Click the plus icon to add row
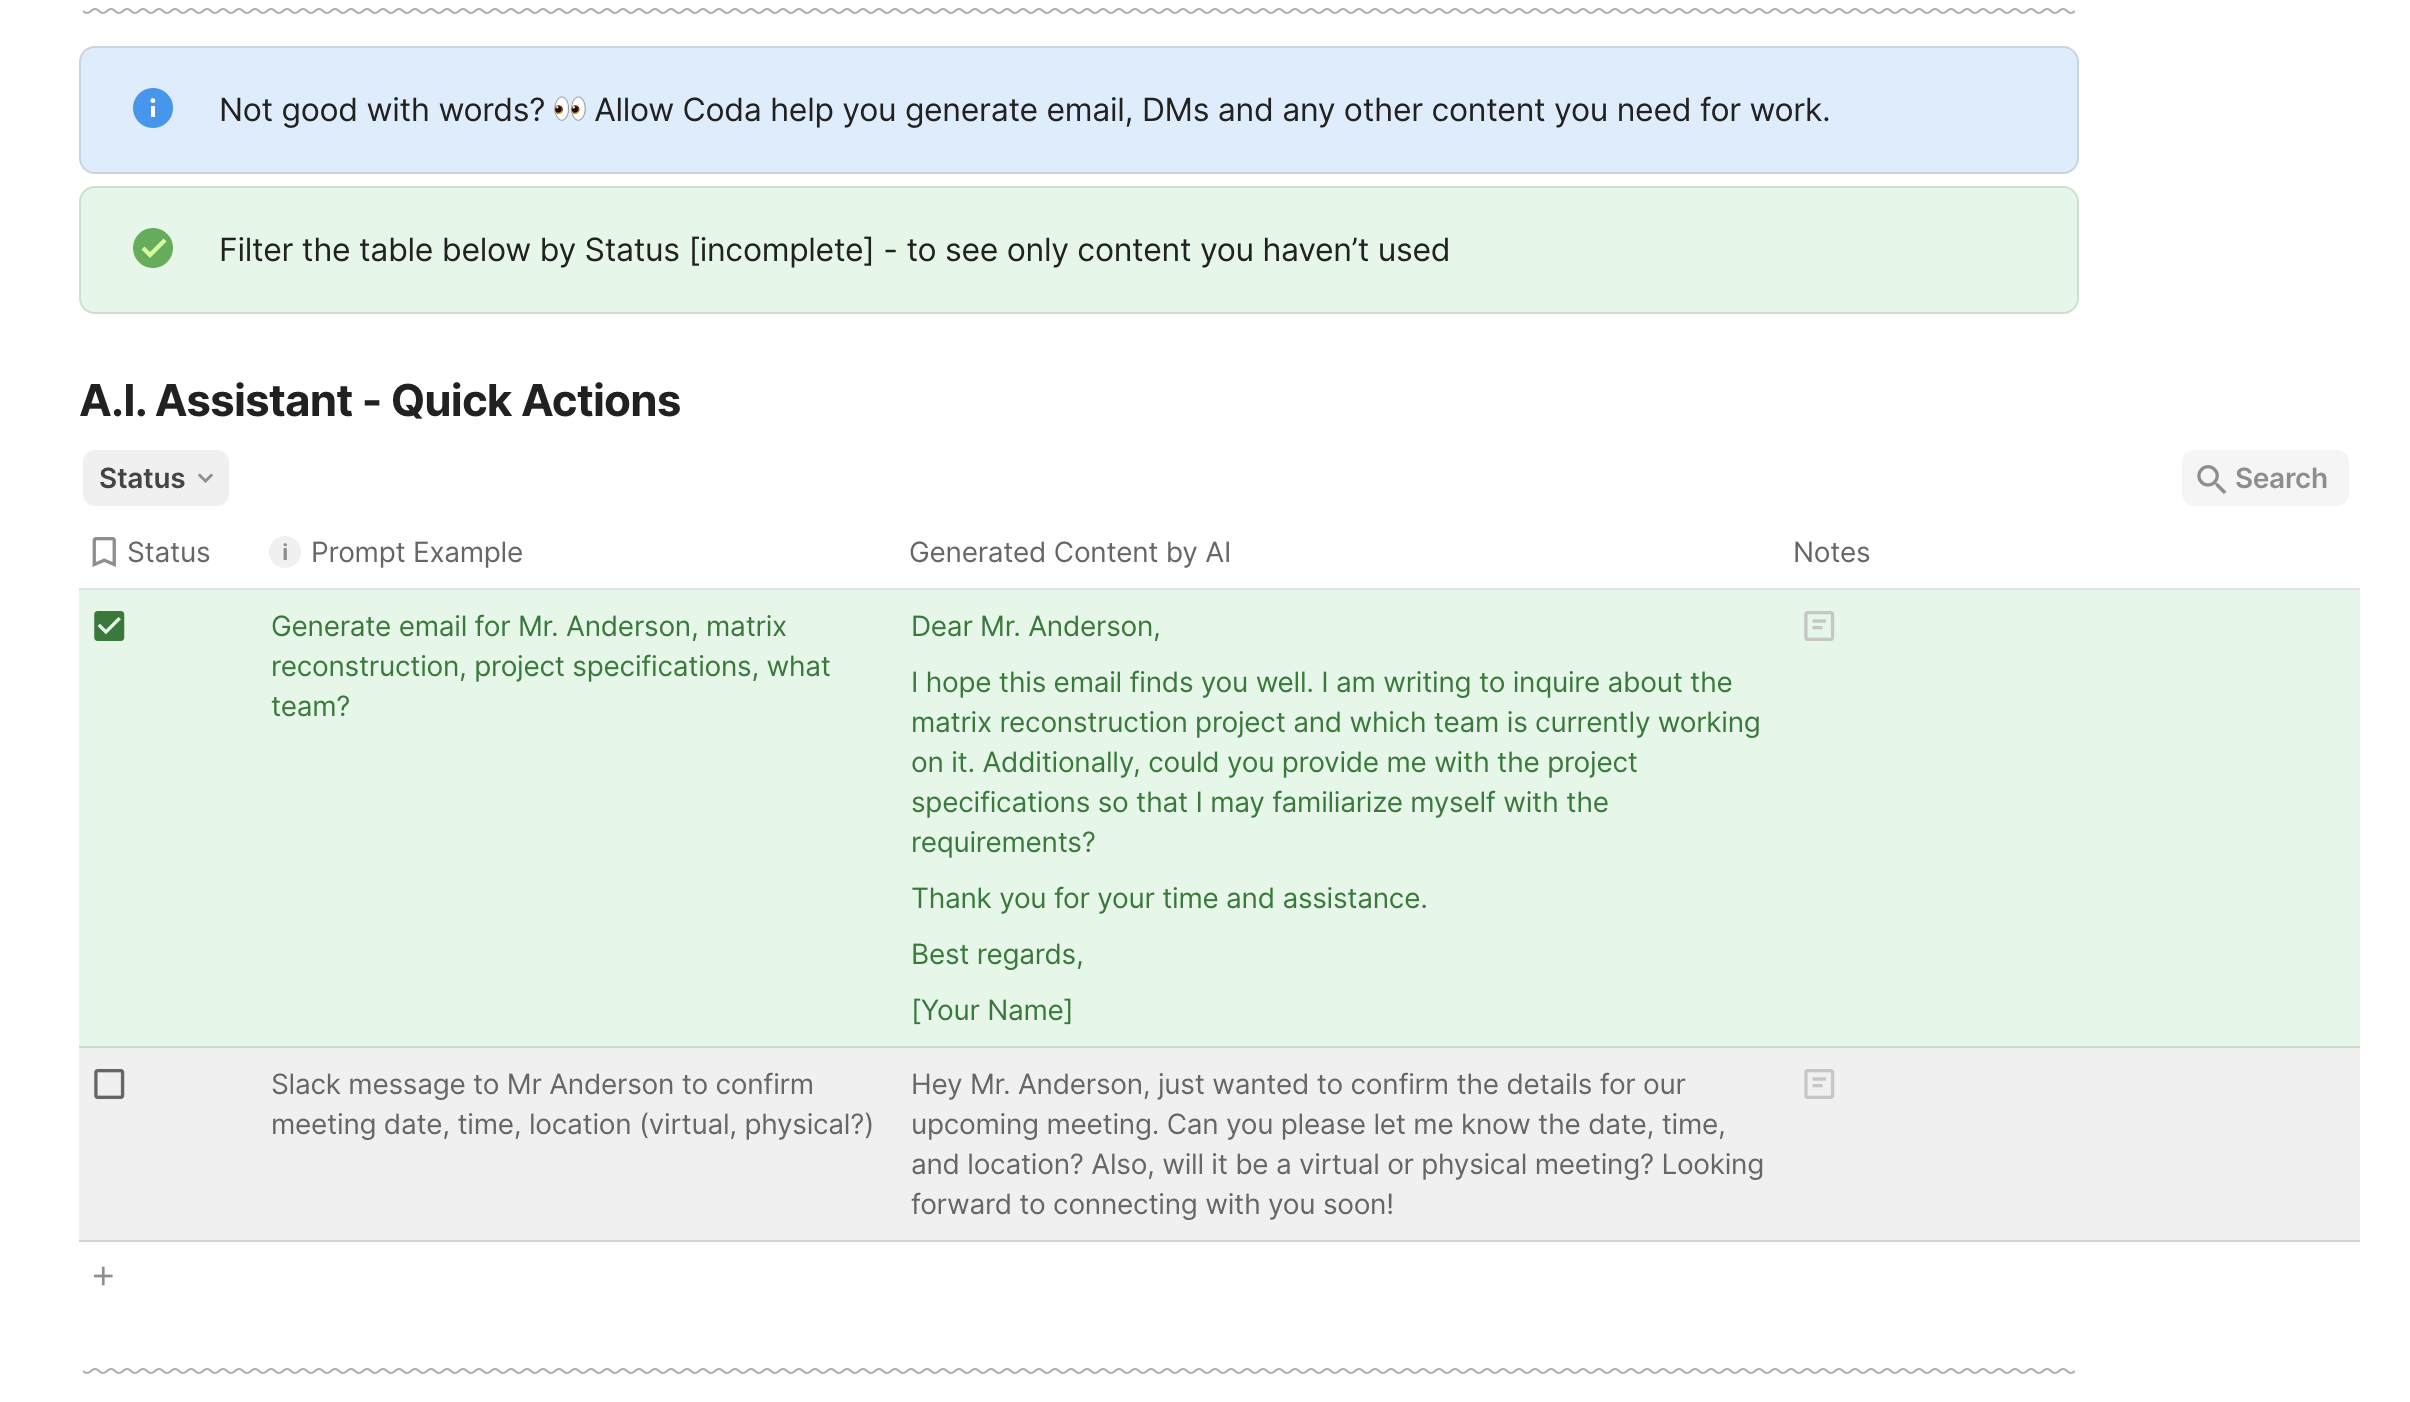Screen dimensions: 2410x1402 point(103,1276)
